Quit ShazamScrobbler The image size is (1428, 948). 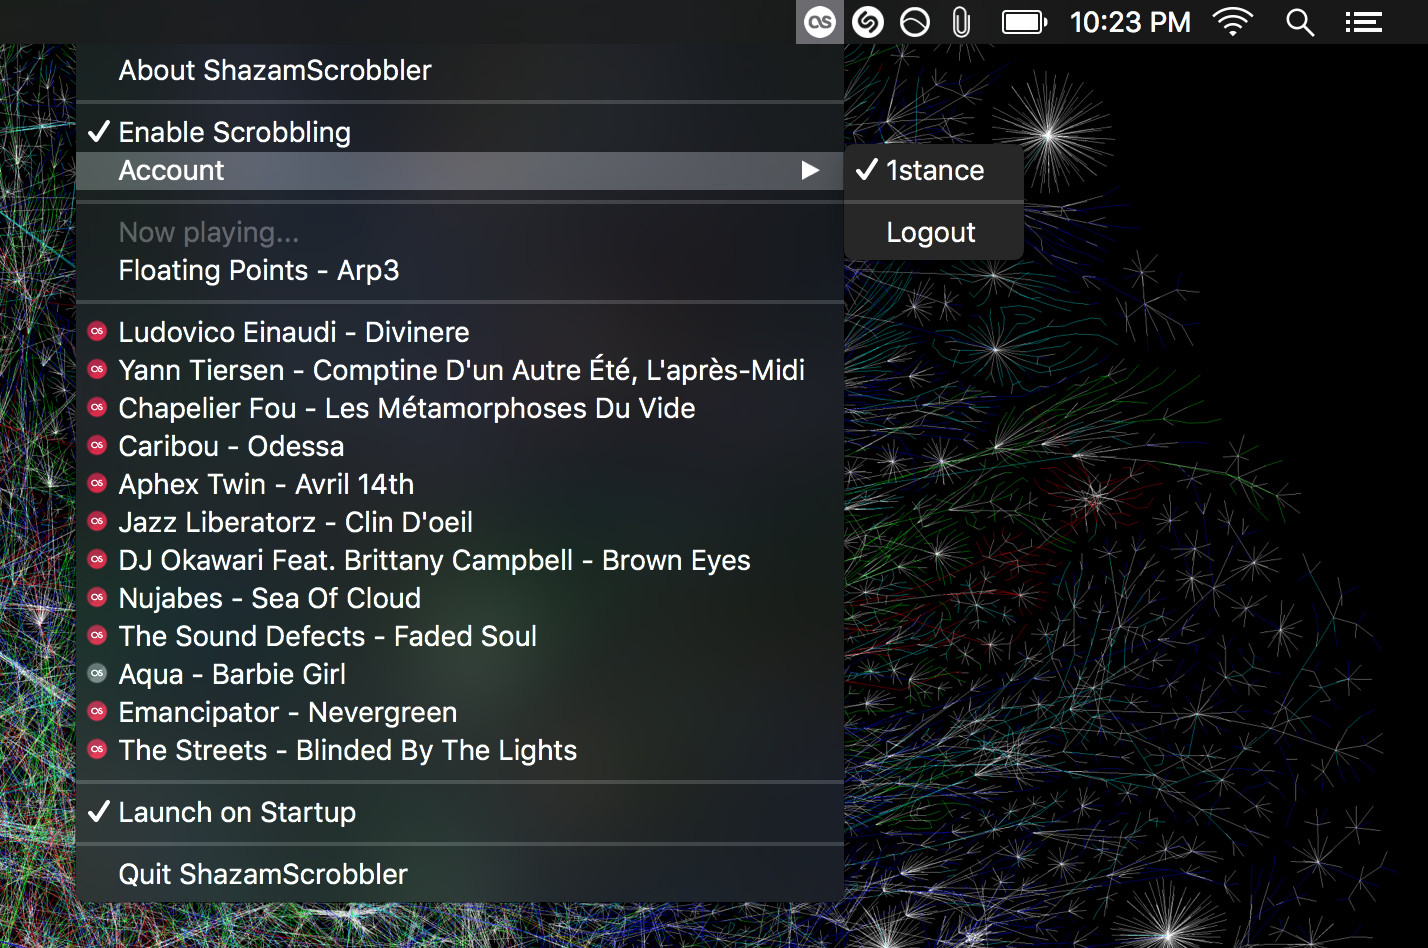[460, 874]
